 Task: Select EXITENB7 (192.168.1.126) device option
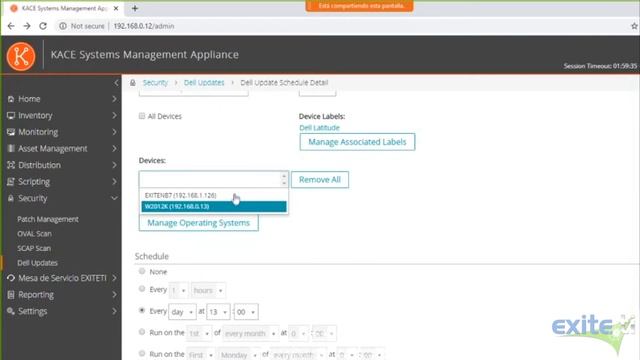click(213, 196)
